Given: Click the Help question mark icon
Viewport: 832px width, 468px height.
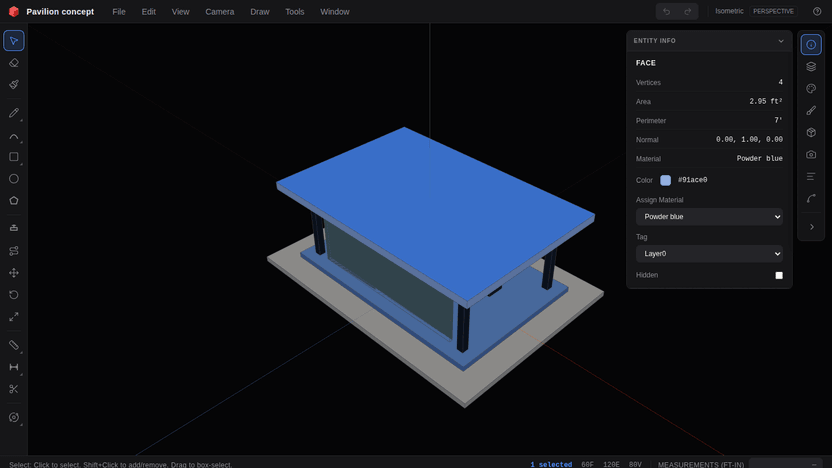Looking at the screenshot, I should point(817,11).
